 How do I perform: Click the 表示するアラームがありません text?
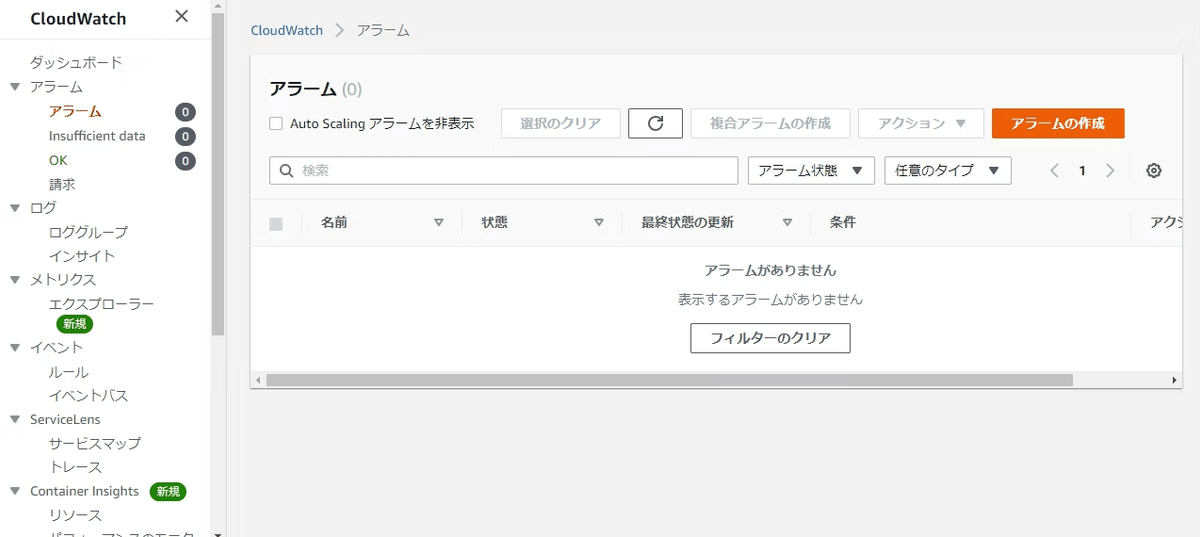coord(770,299)
